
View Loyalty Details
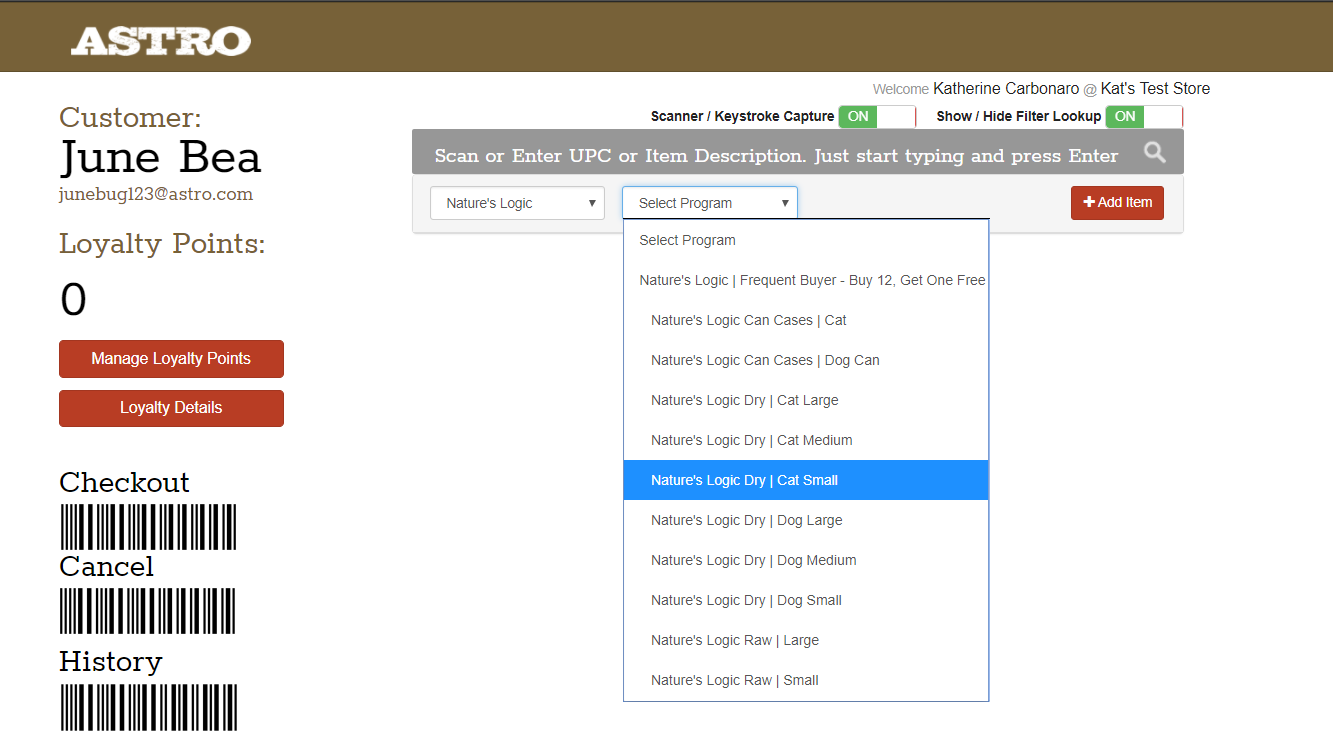(171, 408)
